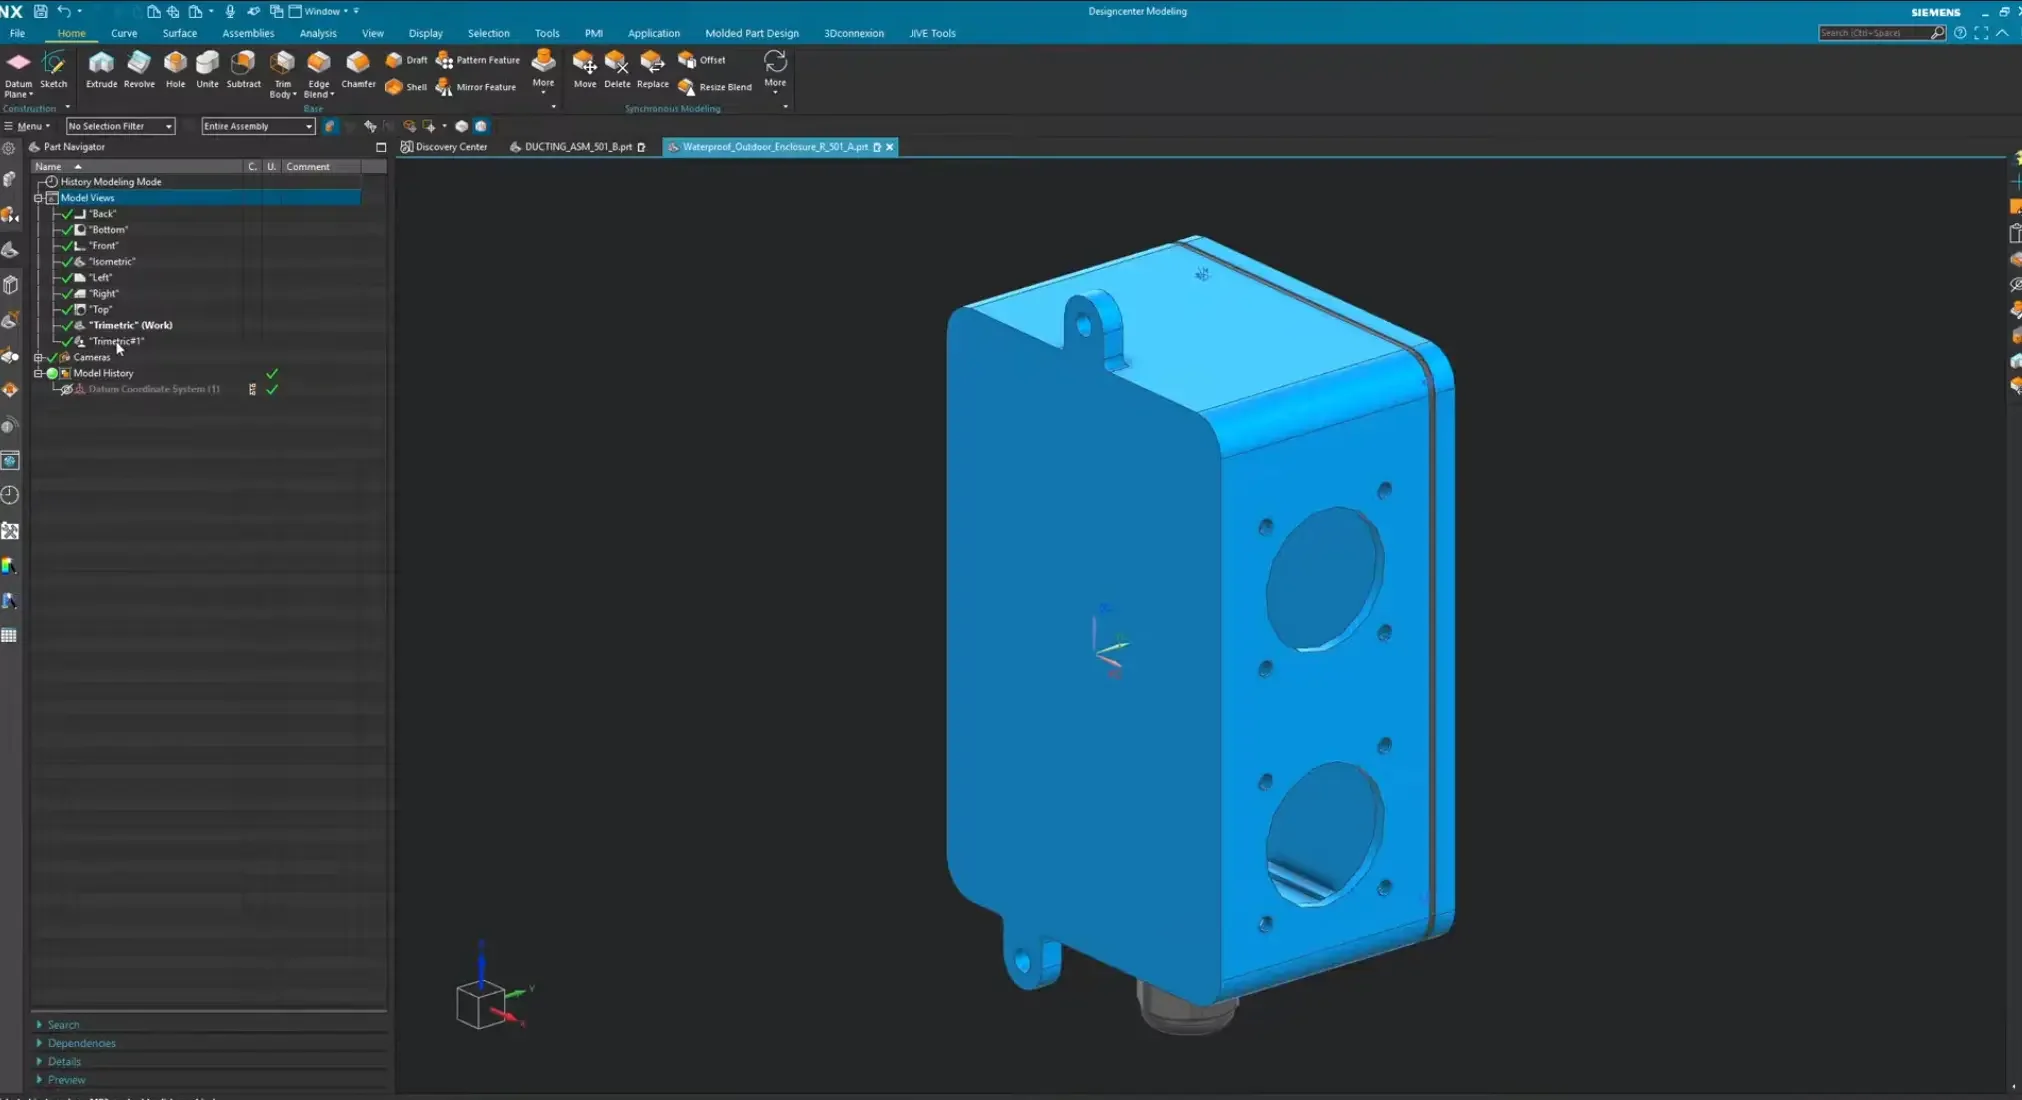Open the No Selection Filter dropdown
This screenshot has width=2022, height=1100.
coord(121,126)
